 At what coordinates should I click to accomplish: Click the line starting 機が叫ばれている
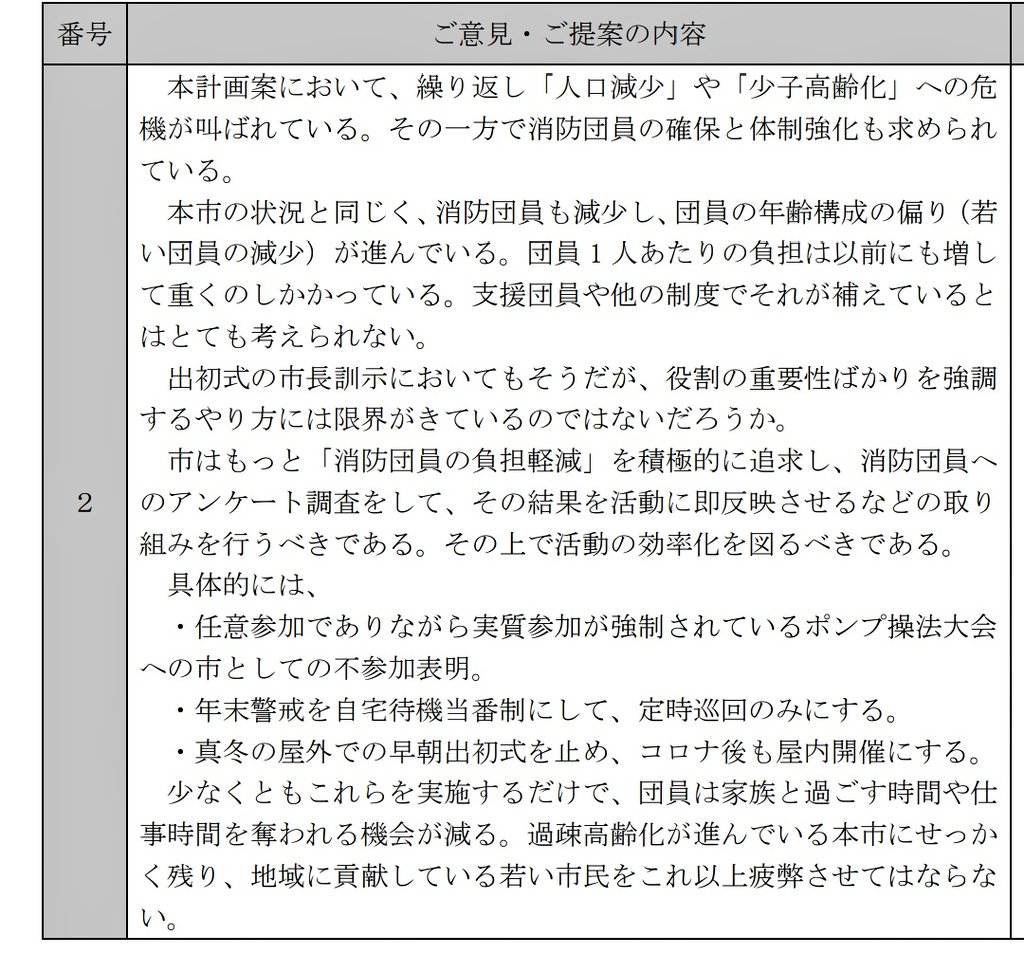click(568, 129)
